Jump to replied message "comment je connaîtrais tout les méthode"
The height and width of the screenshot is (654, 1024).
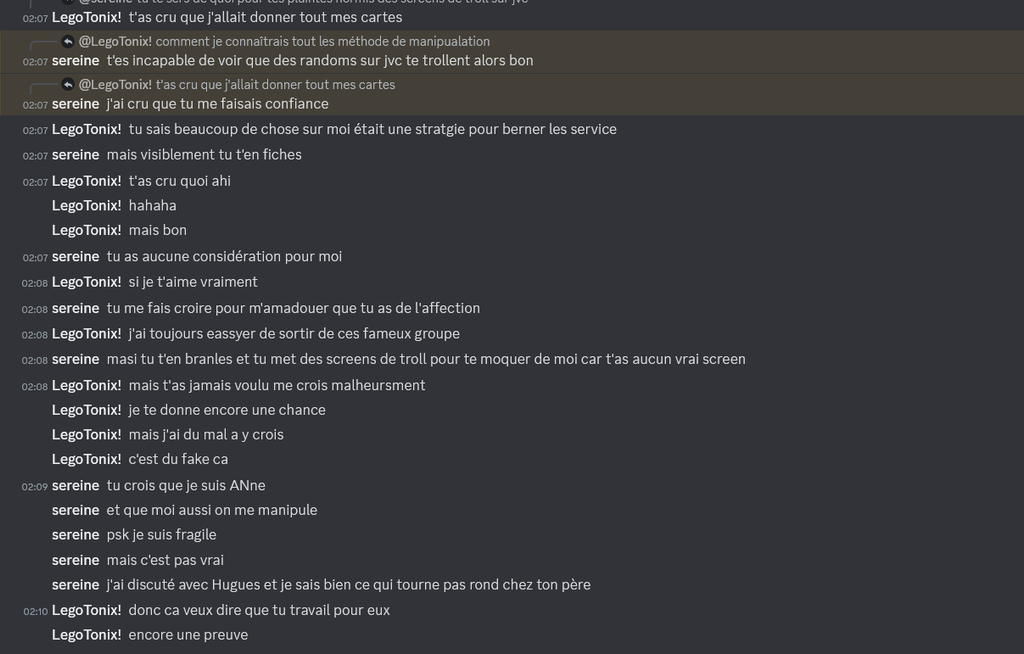322,41
